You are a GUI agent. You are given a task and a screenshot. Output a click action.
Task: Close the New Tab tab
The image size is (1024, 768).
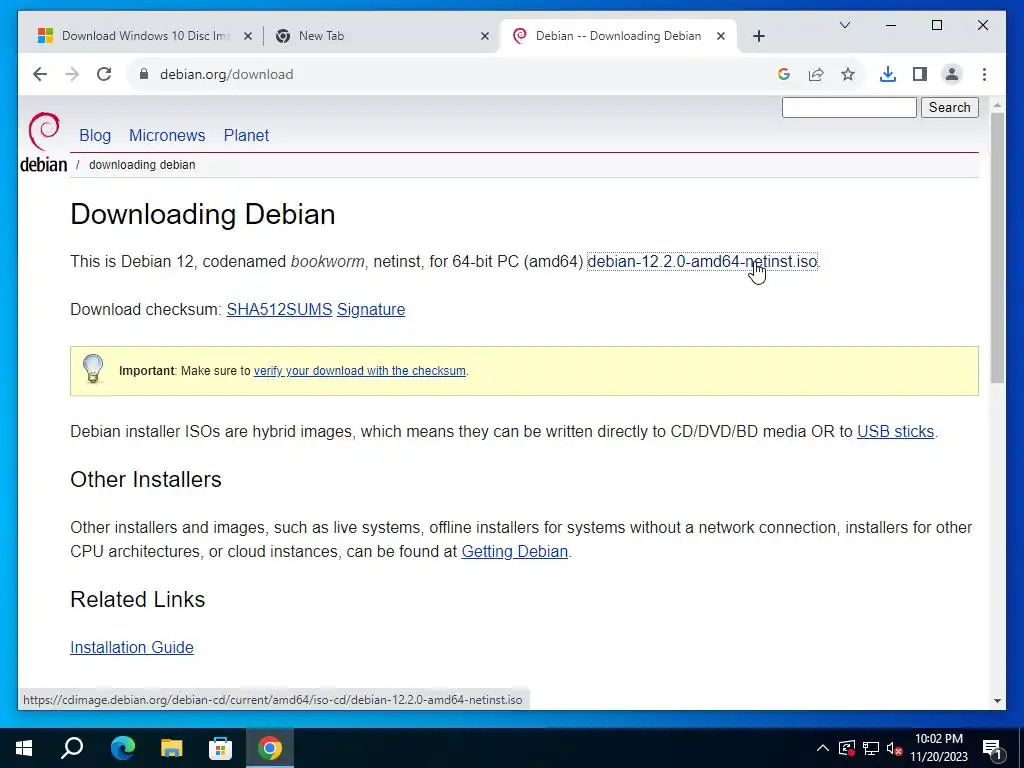485,36
